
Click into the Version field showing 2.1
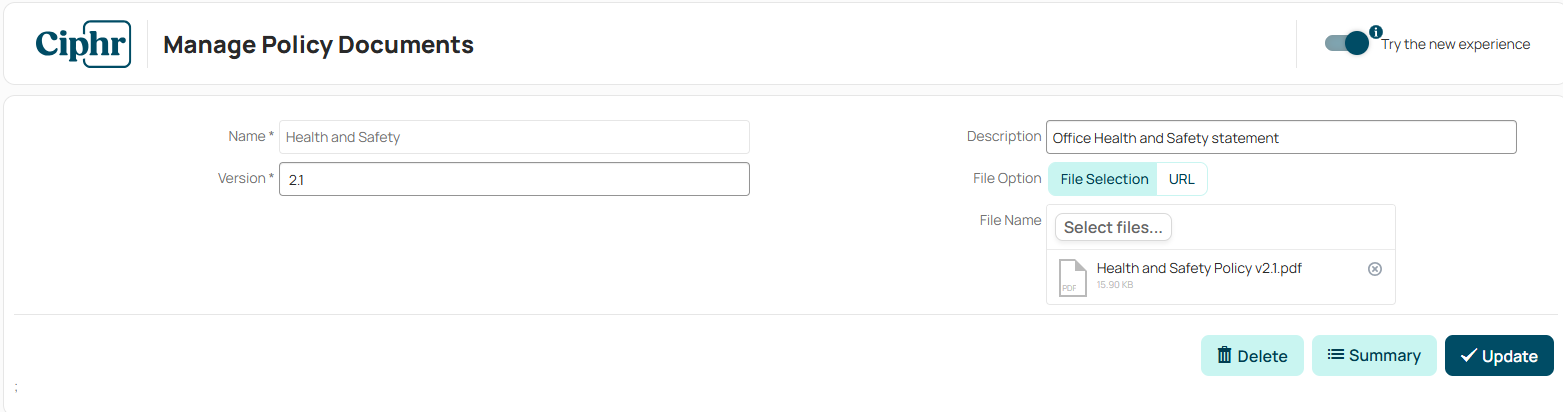point(514,179)
